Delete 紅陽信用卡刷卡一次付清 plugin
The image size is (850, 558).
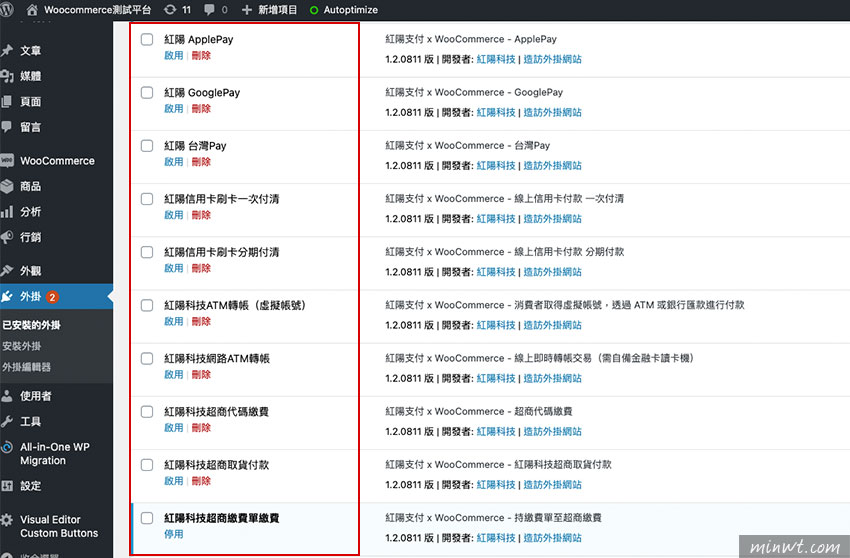(201, 215)
